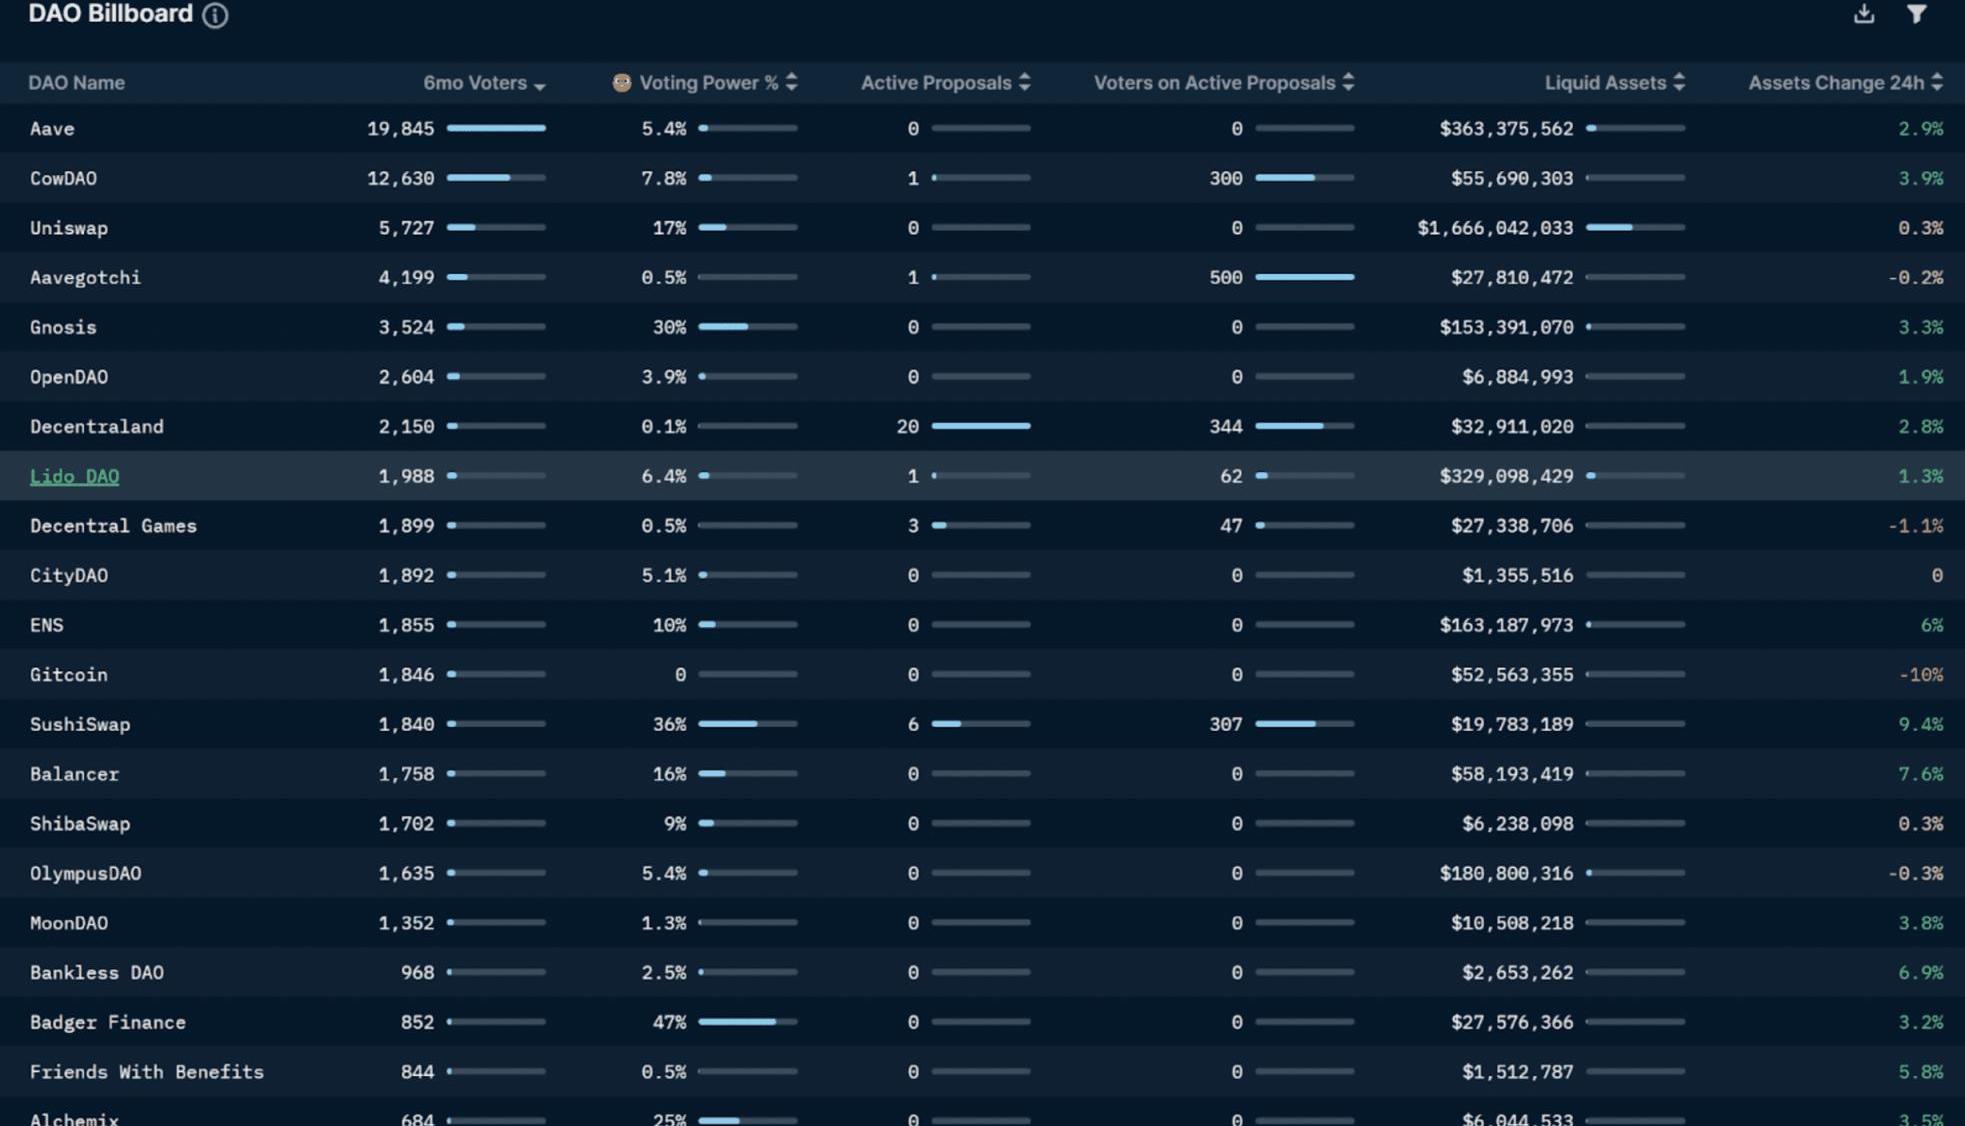Select the OpenDAO row name
This screenshot has width=1965, height=1126.
(69, 377)
